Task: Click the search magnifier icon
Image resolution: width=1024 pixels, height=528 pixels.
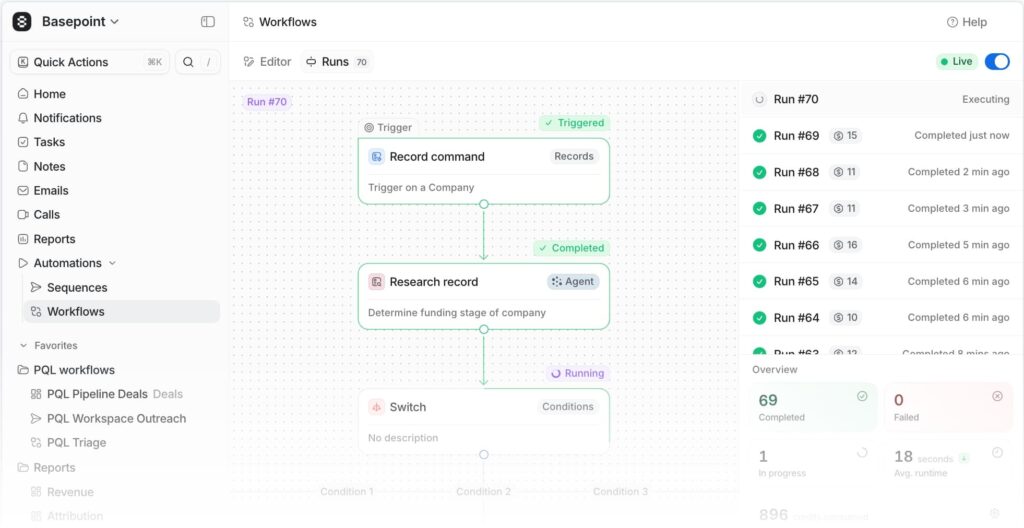Action: pos(189,62)
